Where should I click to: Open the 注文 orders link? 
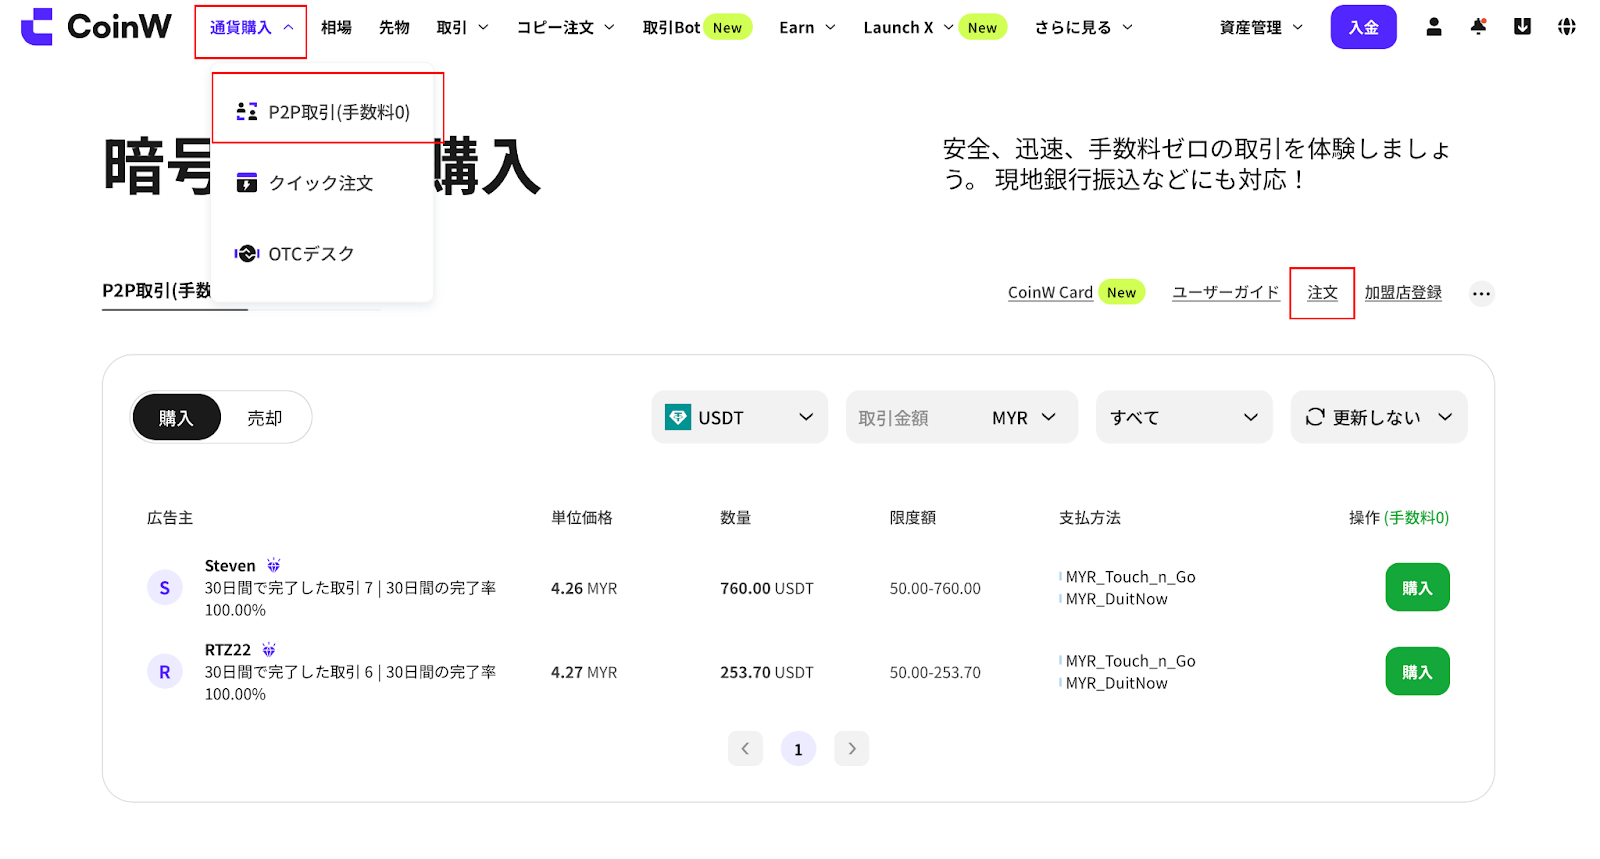click(1322, 293)
